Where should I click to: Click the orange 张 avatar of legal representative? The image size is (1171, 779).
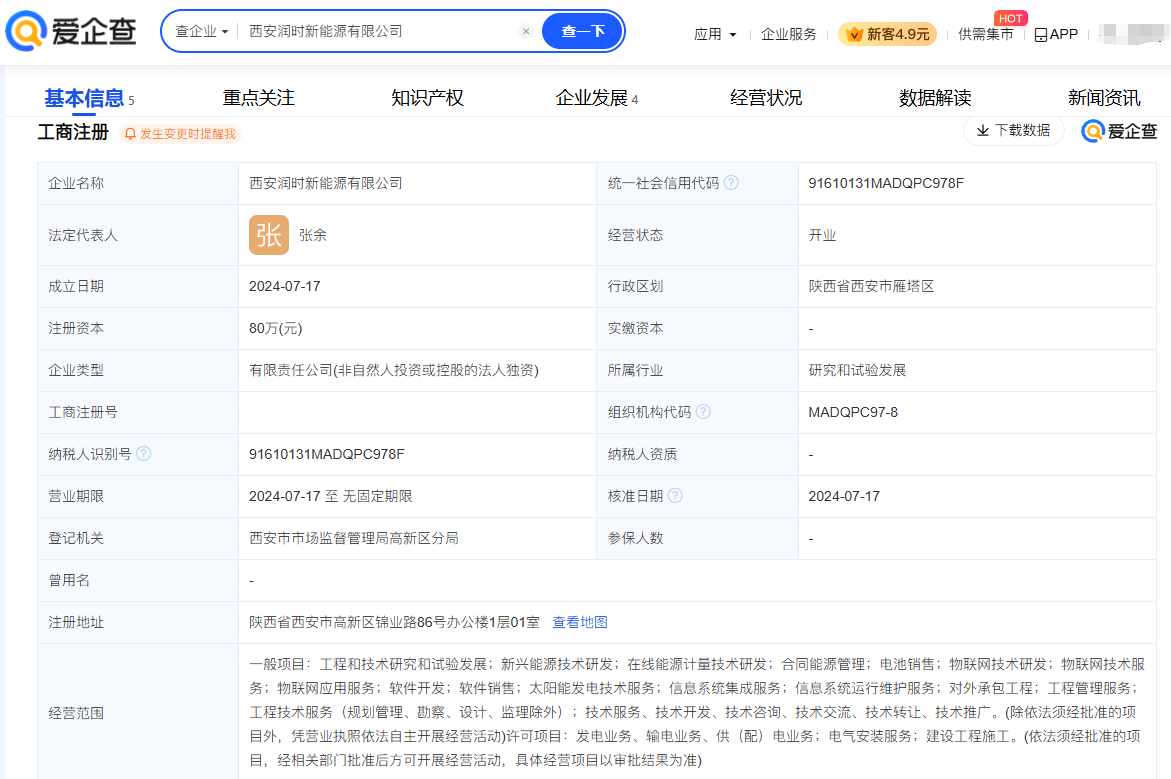[269, 235]
